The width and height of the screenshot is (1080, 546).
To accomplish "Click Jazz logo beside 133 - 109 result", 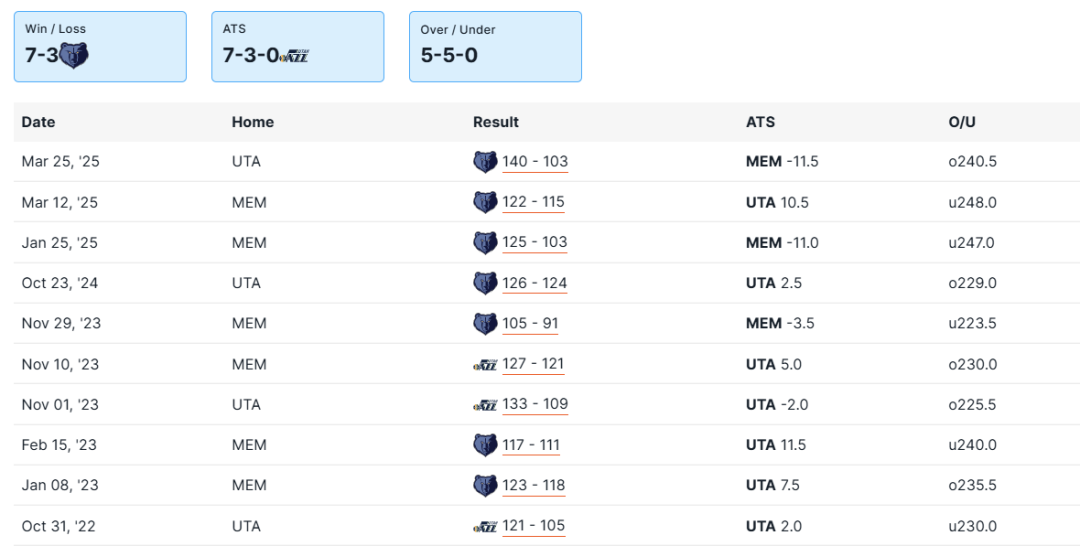I will 485,405.
